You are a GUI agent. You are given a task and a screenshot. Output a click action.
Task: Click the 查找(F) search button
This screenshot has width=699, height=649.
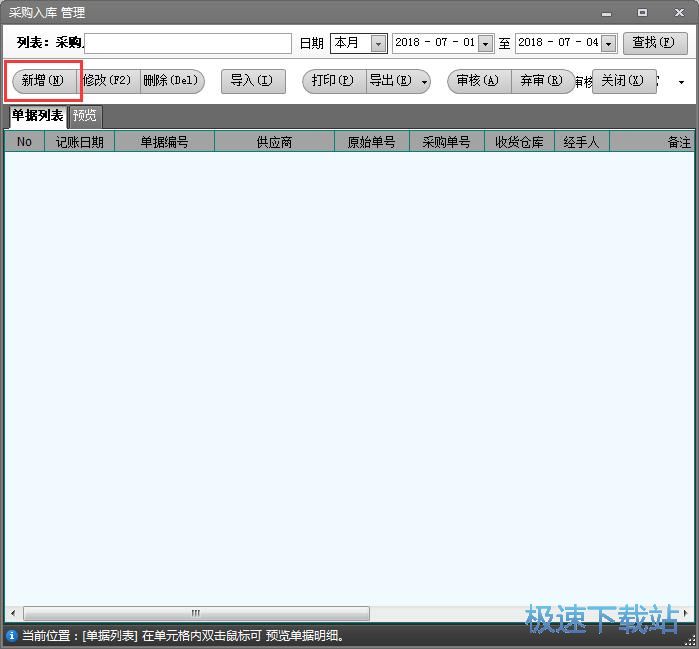pyautogui.click(x=655, y=43)
